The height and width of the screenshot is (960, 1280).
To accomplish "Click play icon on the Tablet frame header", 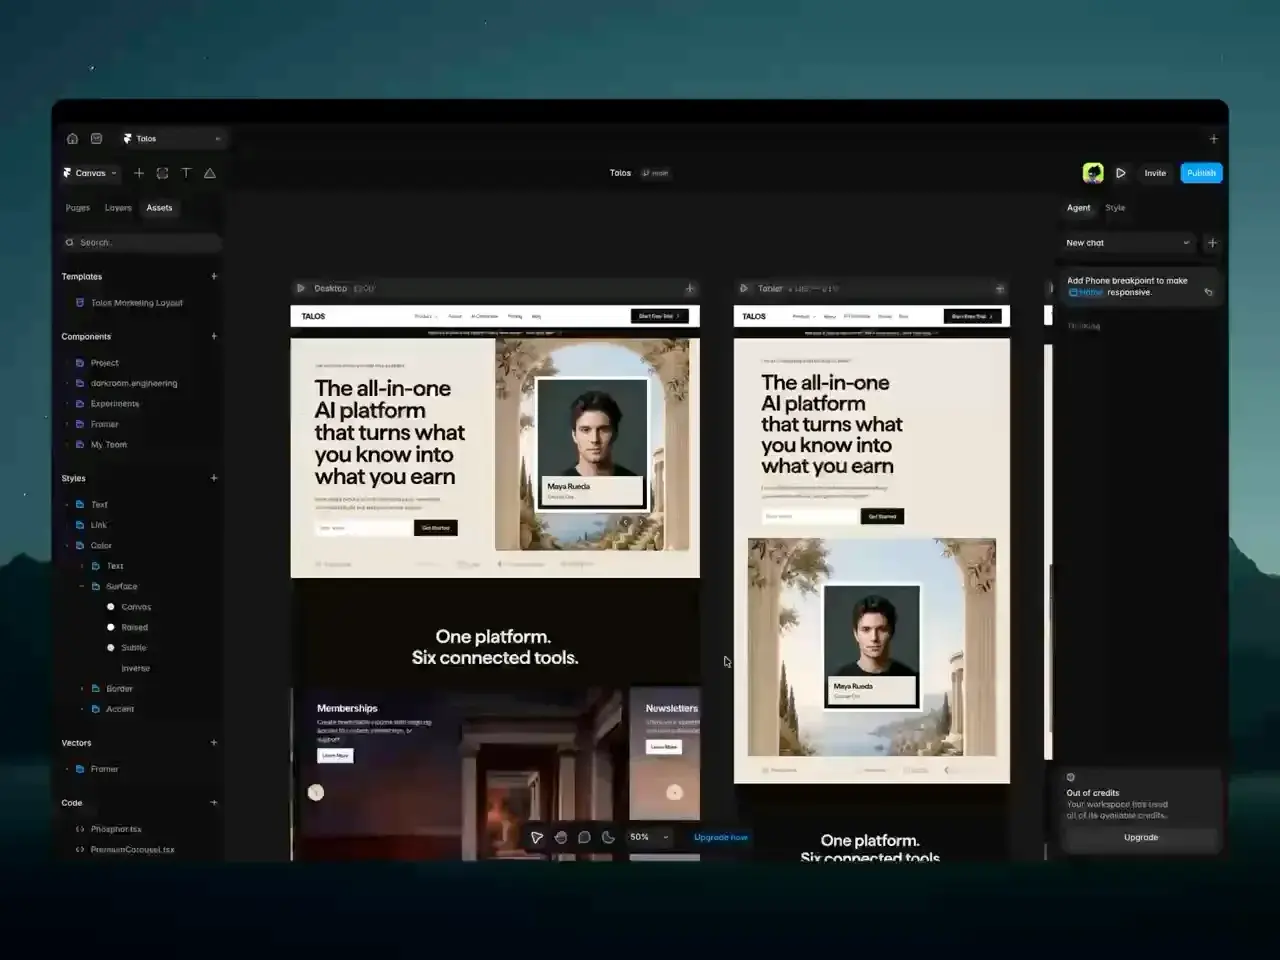I will (x=743, y=288).
